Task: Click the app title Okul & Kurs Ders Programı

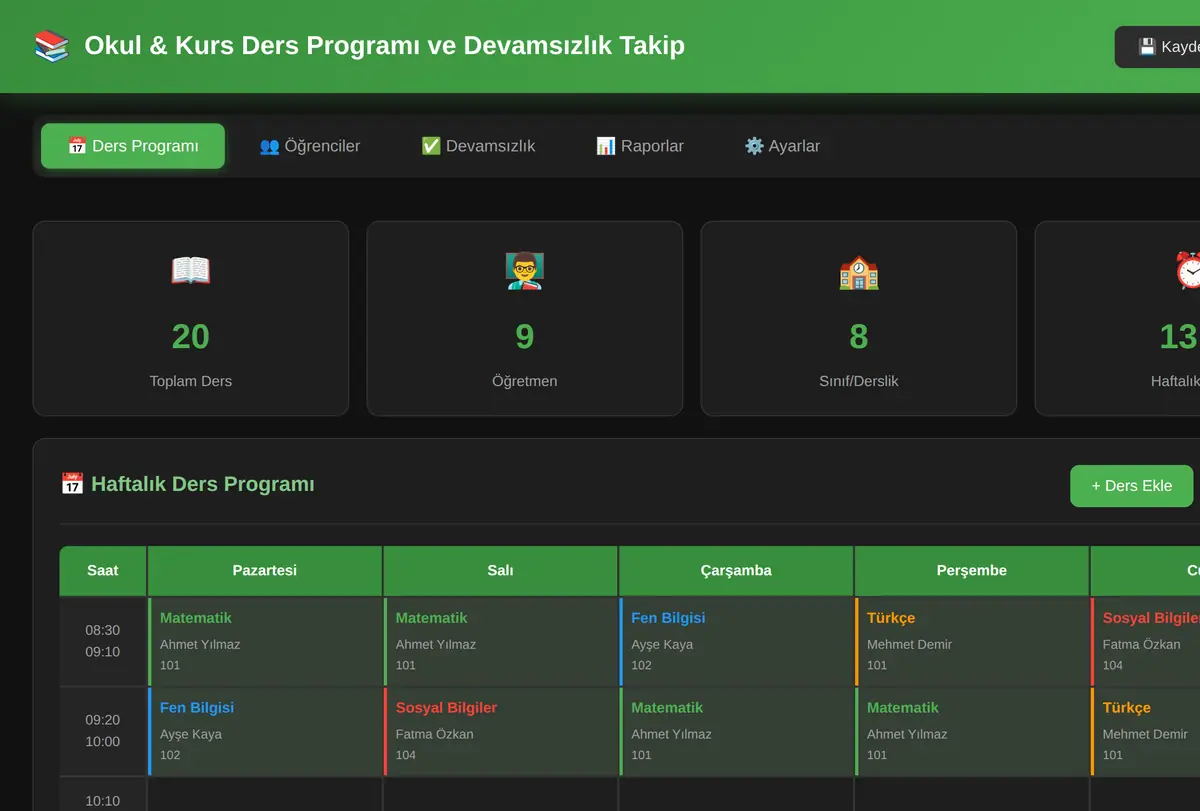Action: coord(385,46)
